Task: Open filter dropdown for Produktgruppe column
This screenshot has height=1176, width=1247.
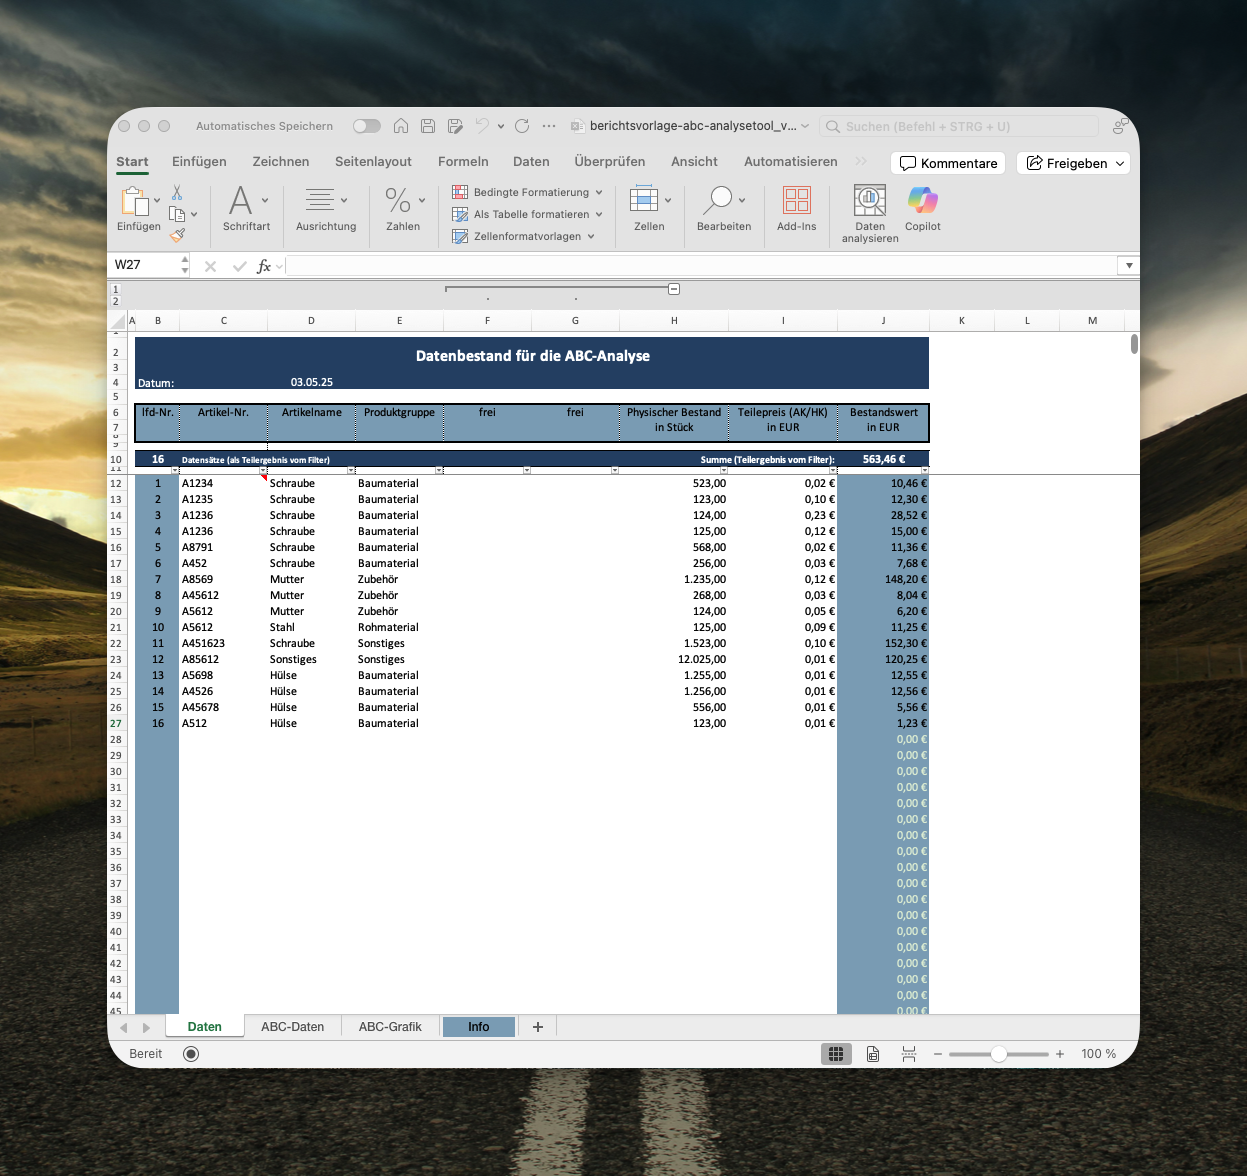Action: point(439,470)
